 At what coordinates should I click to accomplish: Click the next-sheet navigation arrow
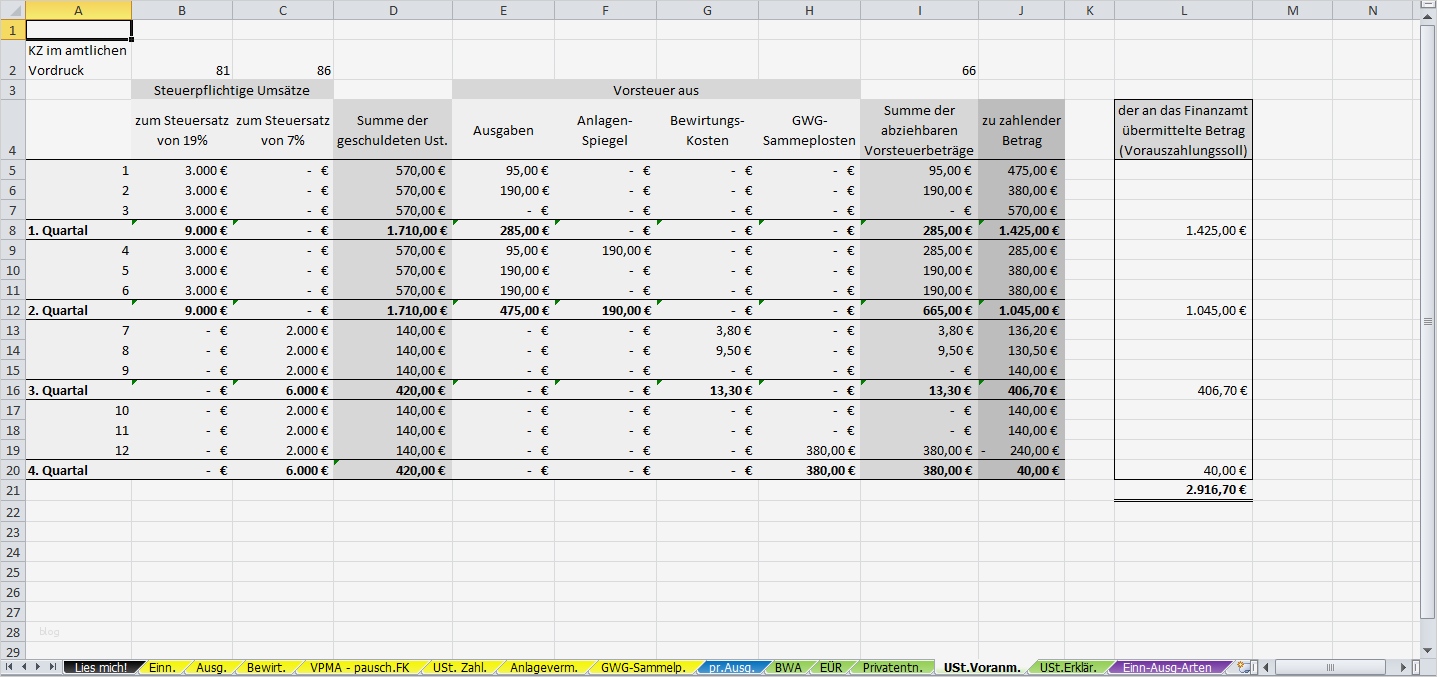(x=40, y=667)
